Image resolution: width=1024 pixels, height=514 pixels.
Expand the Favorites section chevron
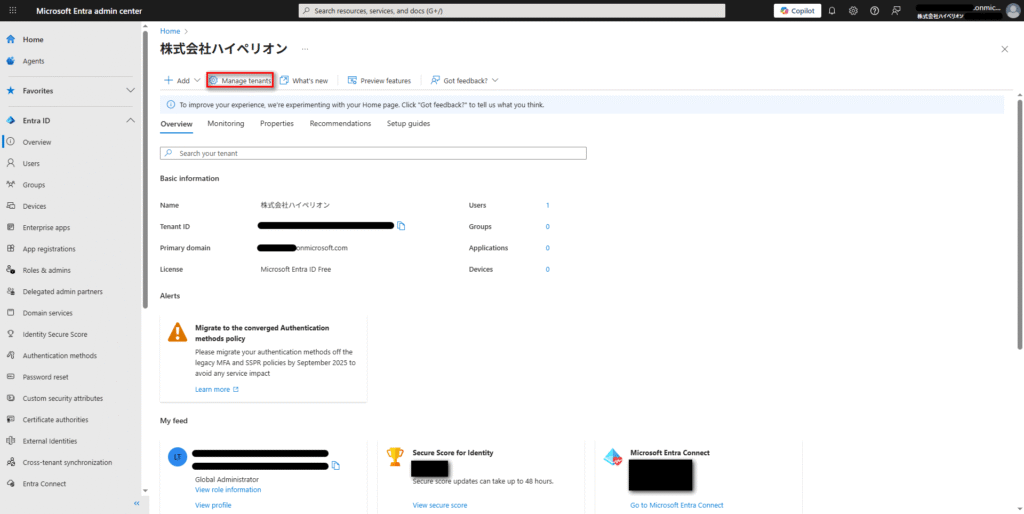130,91
